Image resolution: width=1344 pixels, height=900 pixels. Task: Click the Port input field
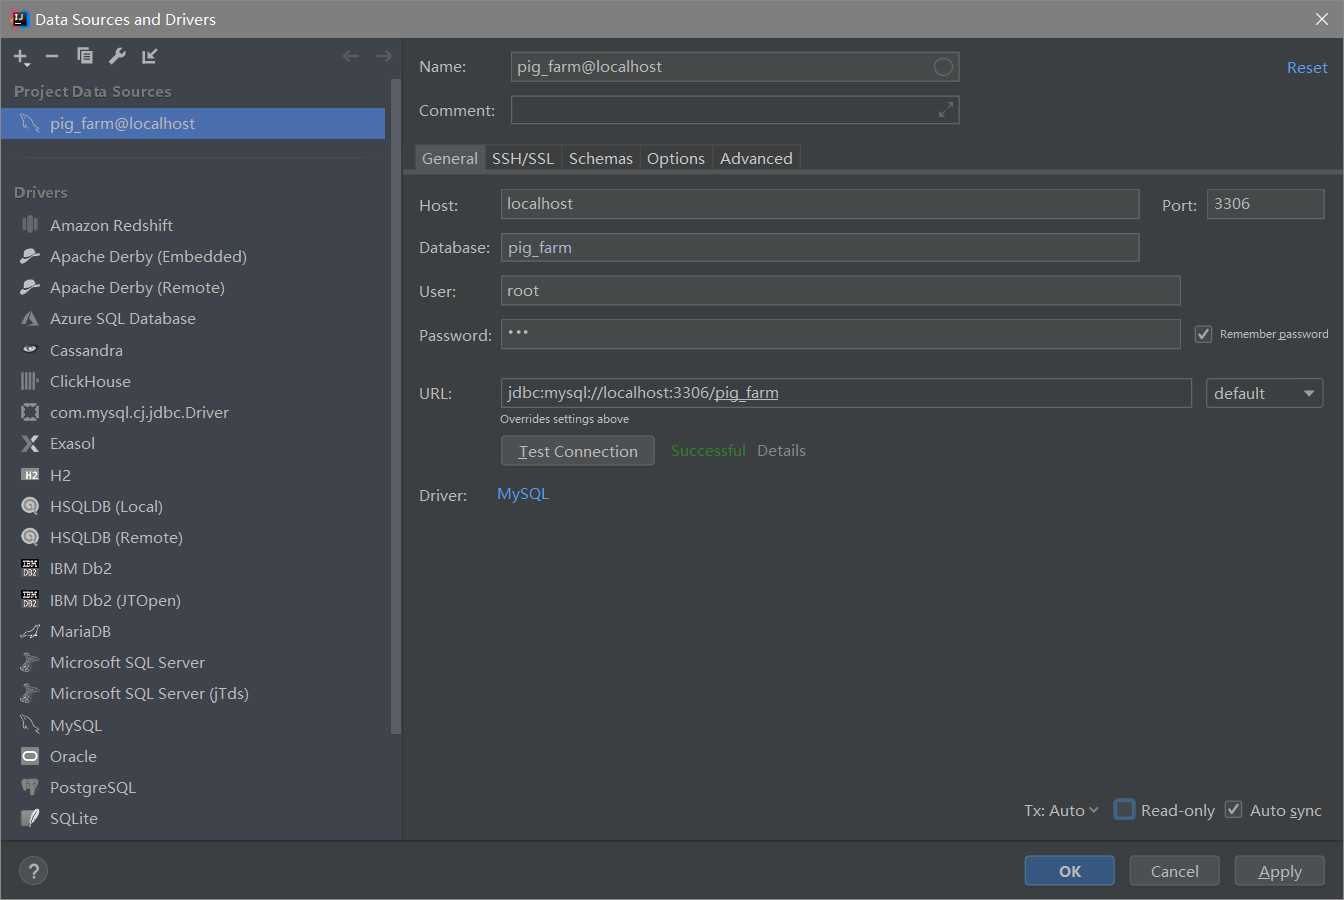pos(1266,204)
